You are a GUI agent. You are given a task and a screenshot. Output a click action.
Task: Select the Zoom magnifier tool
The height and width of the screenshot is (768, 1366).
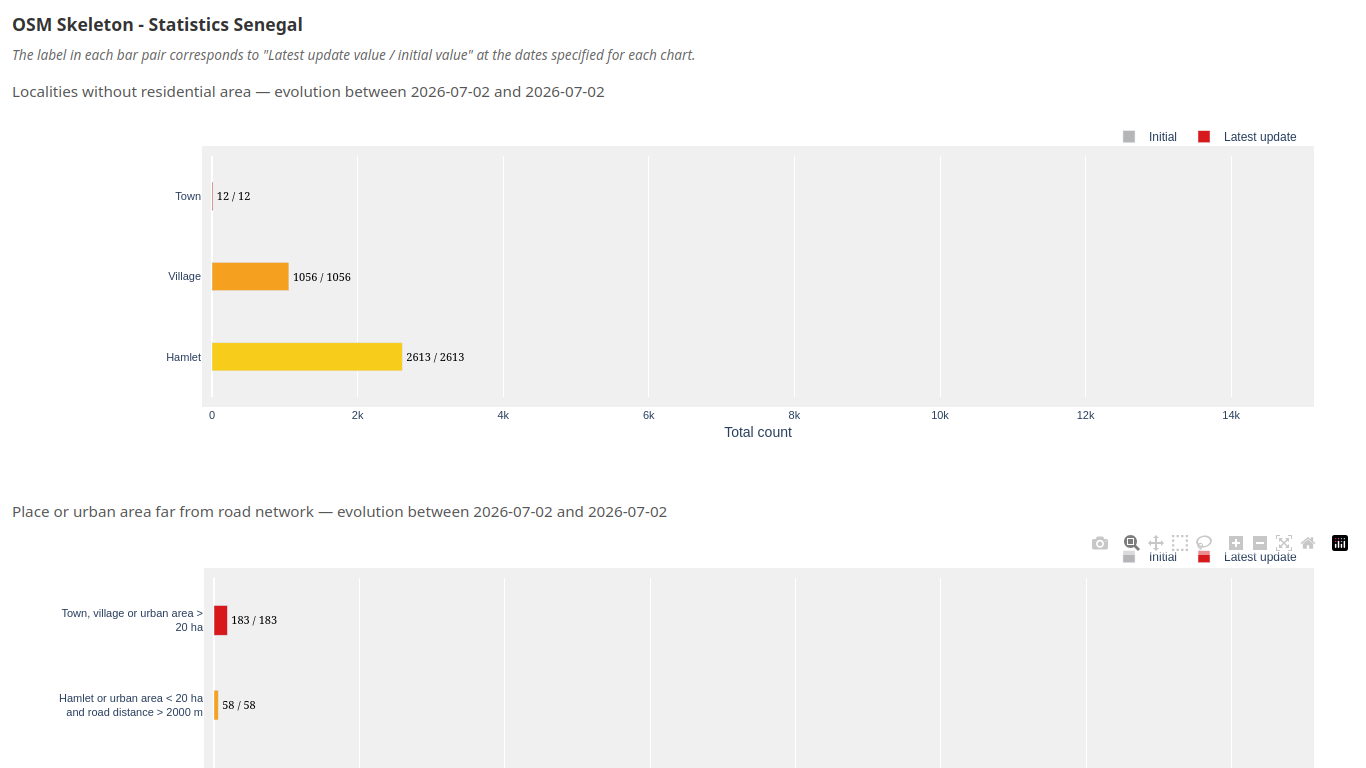(1132, 543)
